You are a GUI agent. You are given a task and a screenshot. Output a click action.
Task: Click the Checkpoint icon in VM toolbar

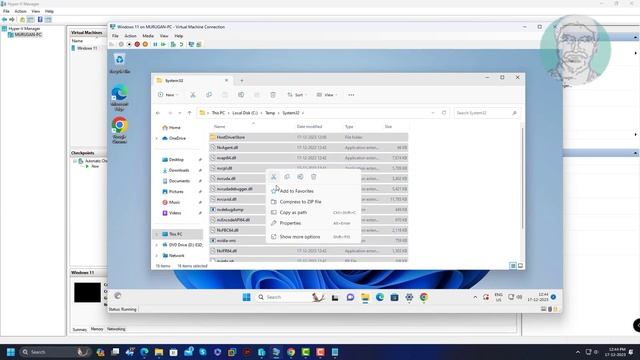click(x=173, y=44)
